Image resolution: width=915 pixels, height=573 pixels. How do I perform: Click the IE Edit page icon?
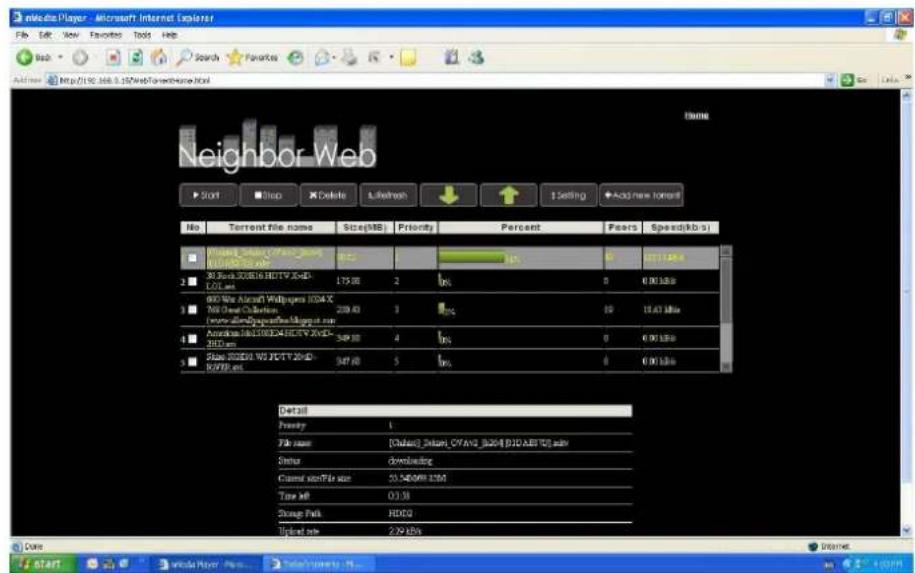point(374,57)
